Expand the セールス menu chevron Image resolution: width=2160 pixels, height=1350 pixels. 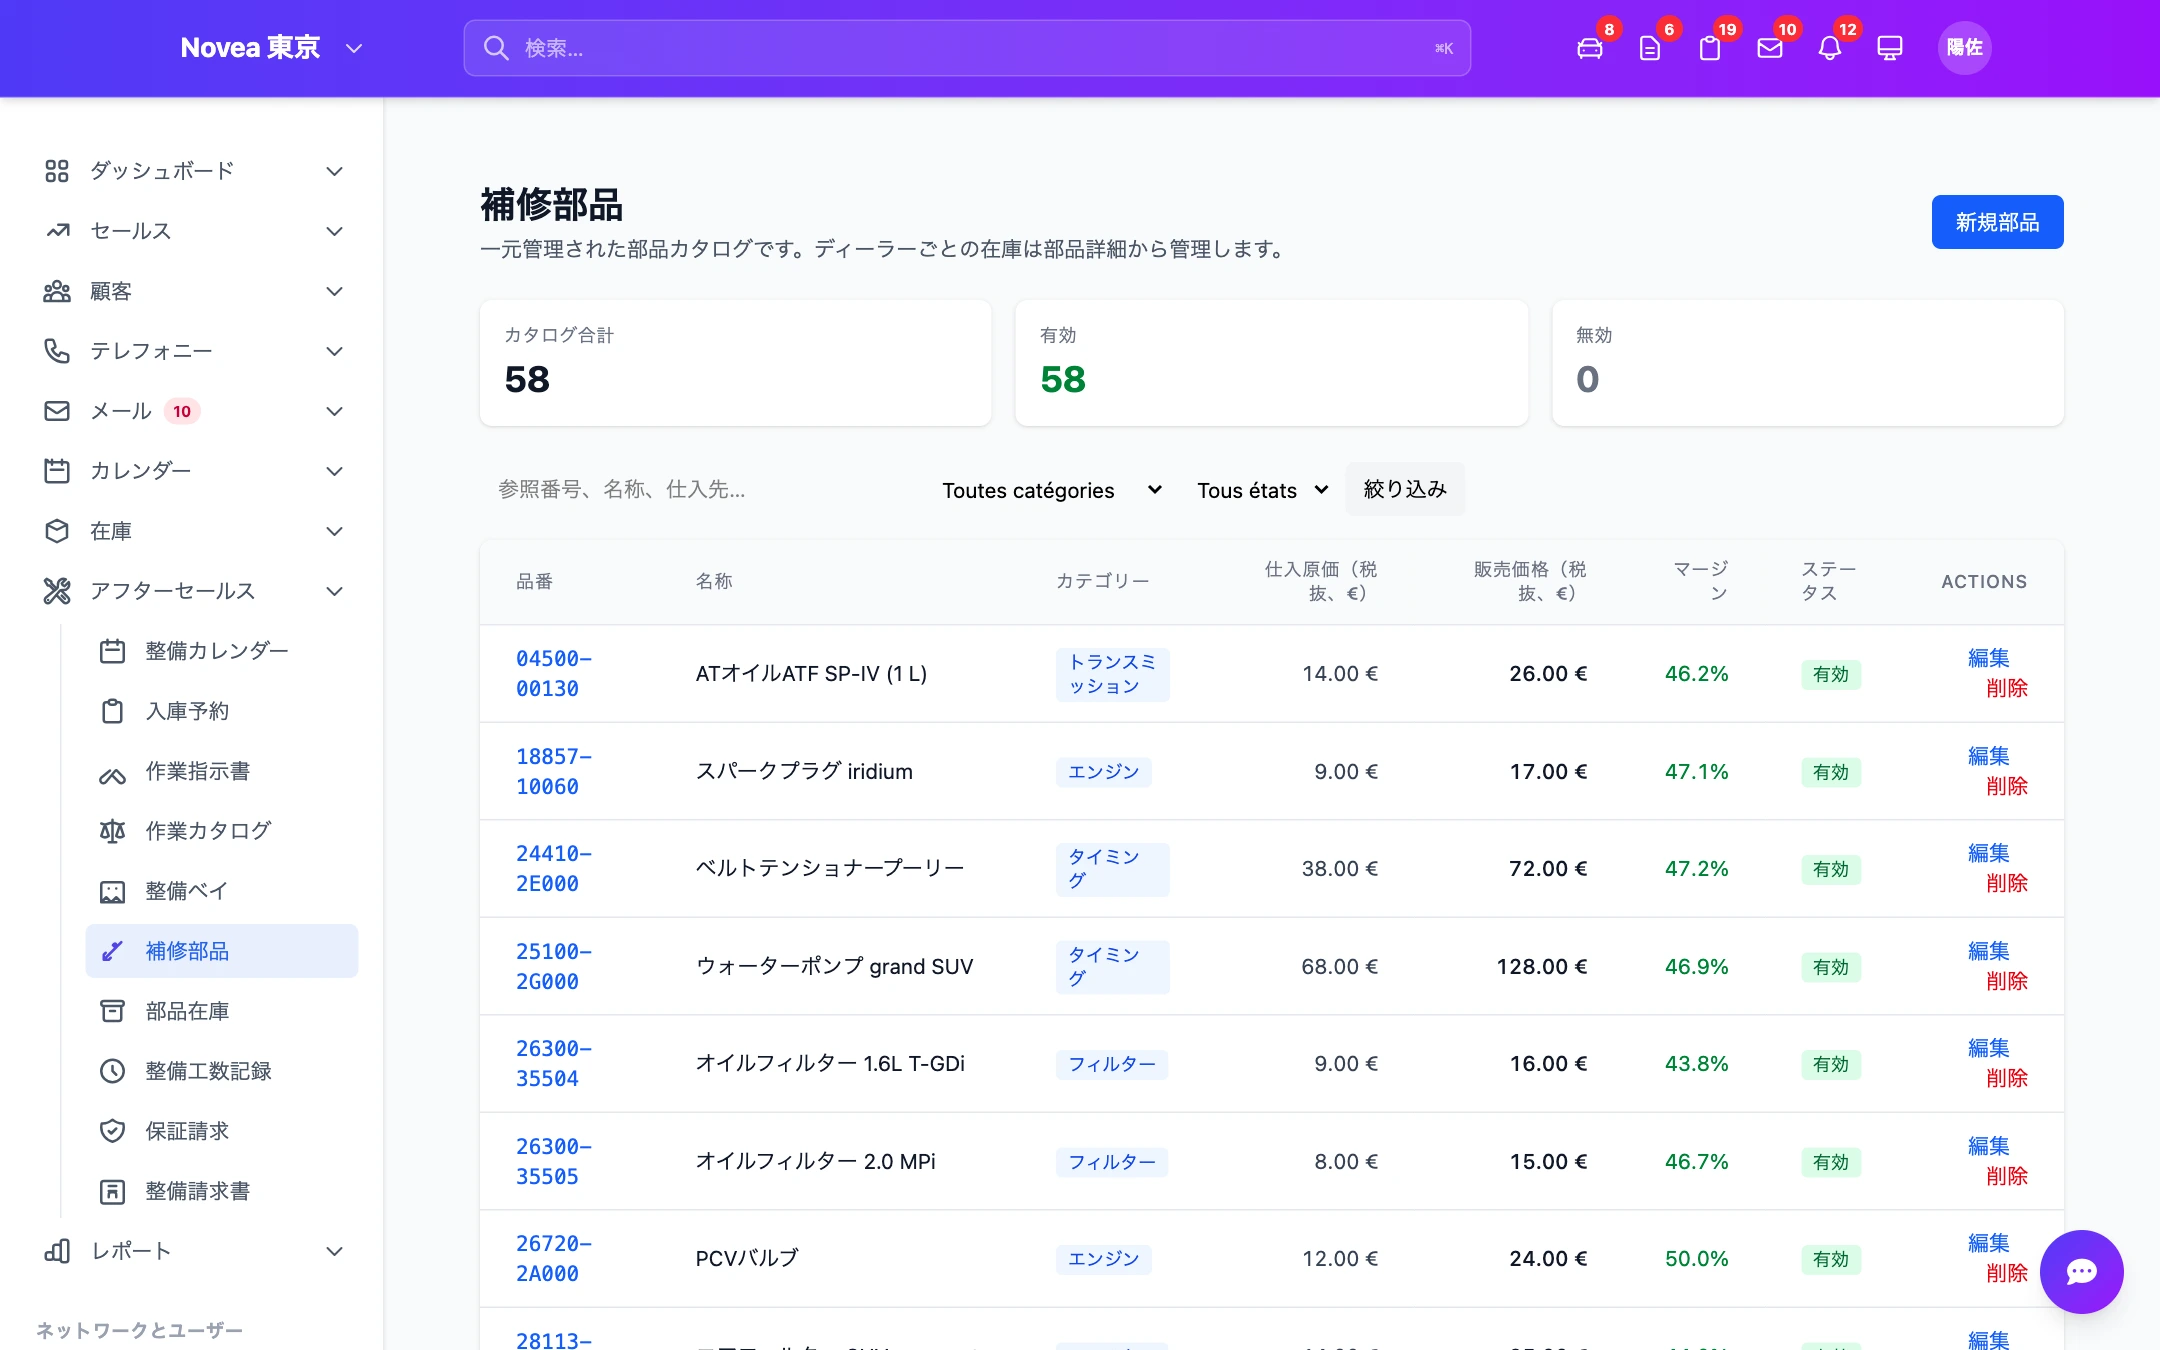(335, 231)
